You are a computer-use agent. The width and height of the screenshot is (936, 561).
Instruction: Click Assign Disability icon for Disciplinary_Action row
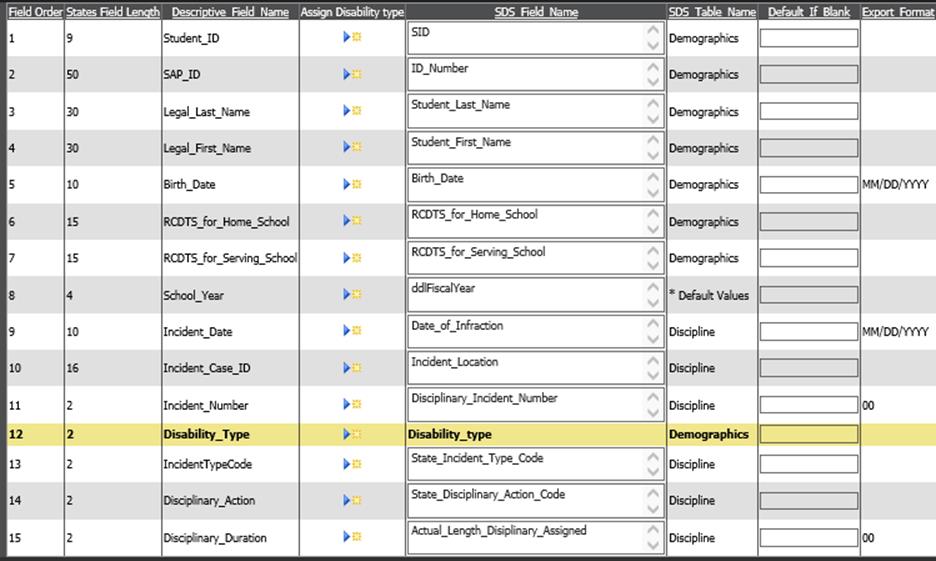tap(352, 500)
